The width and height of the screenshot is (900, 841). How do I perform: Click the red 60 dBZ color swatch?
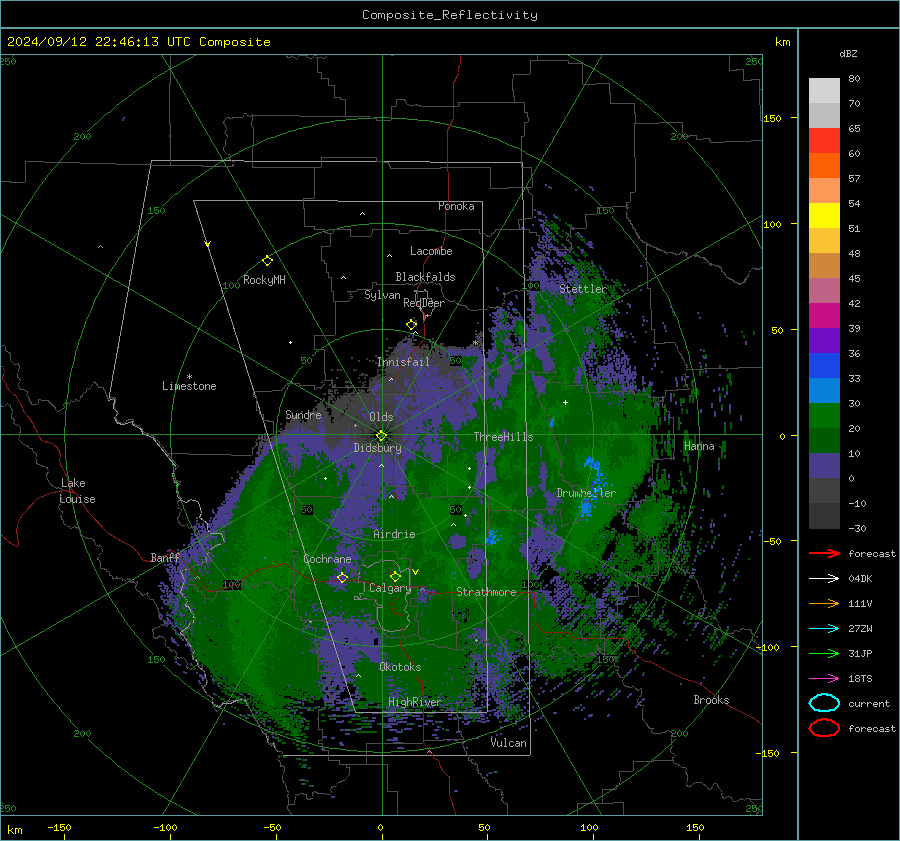[x=824, y=141]
